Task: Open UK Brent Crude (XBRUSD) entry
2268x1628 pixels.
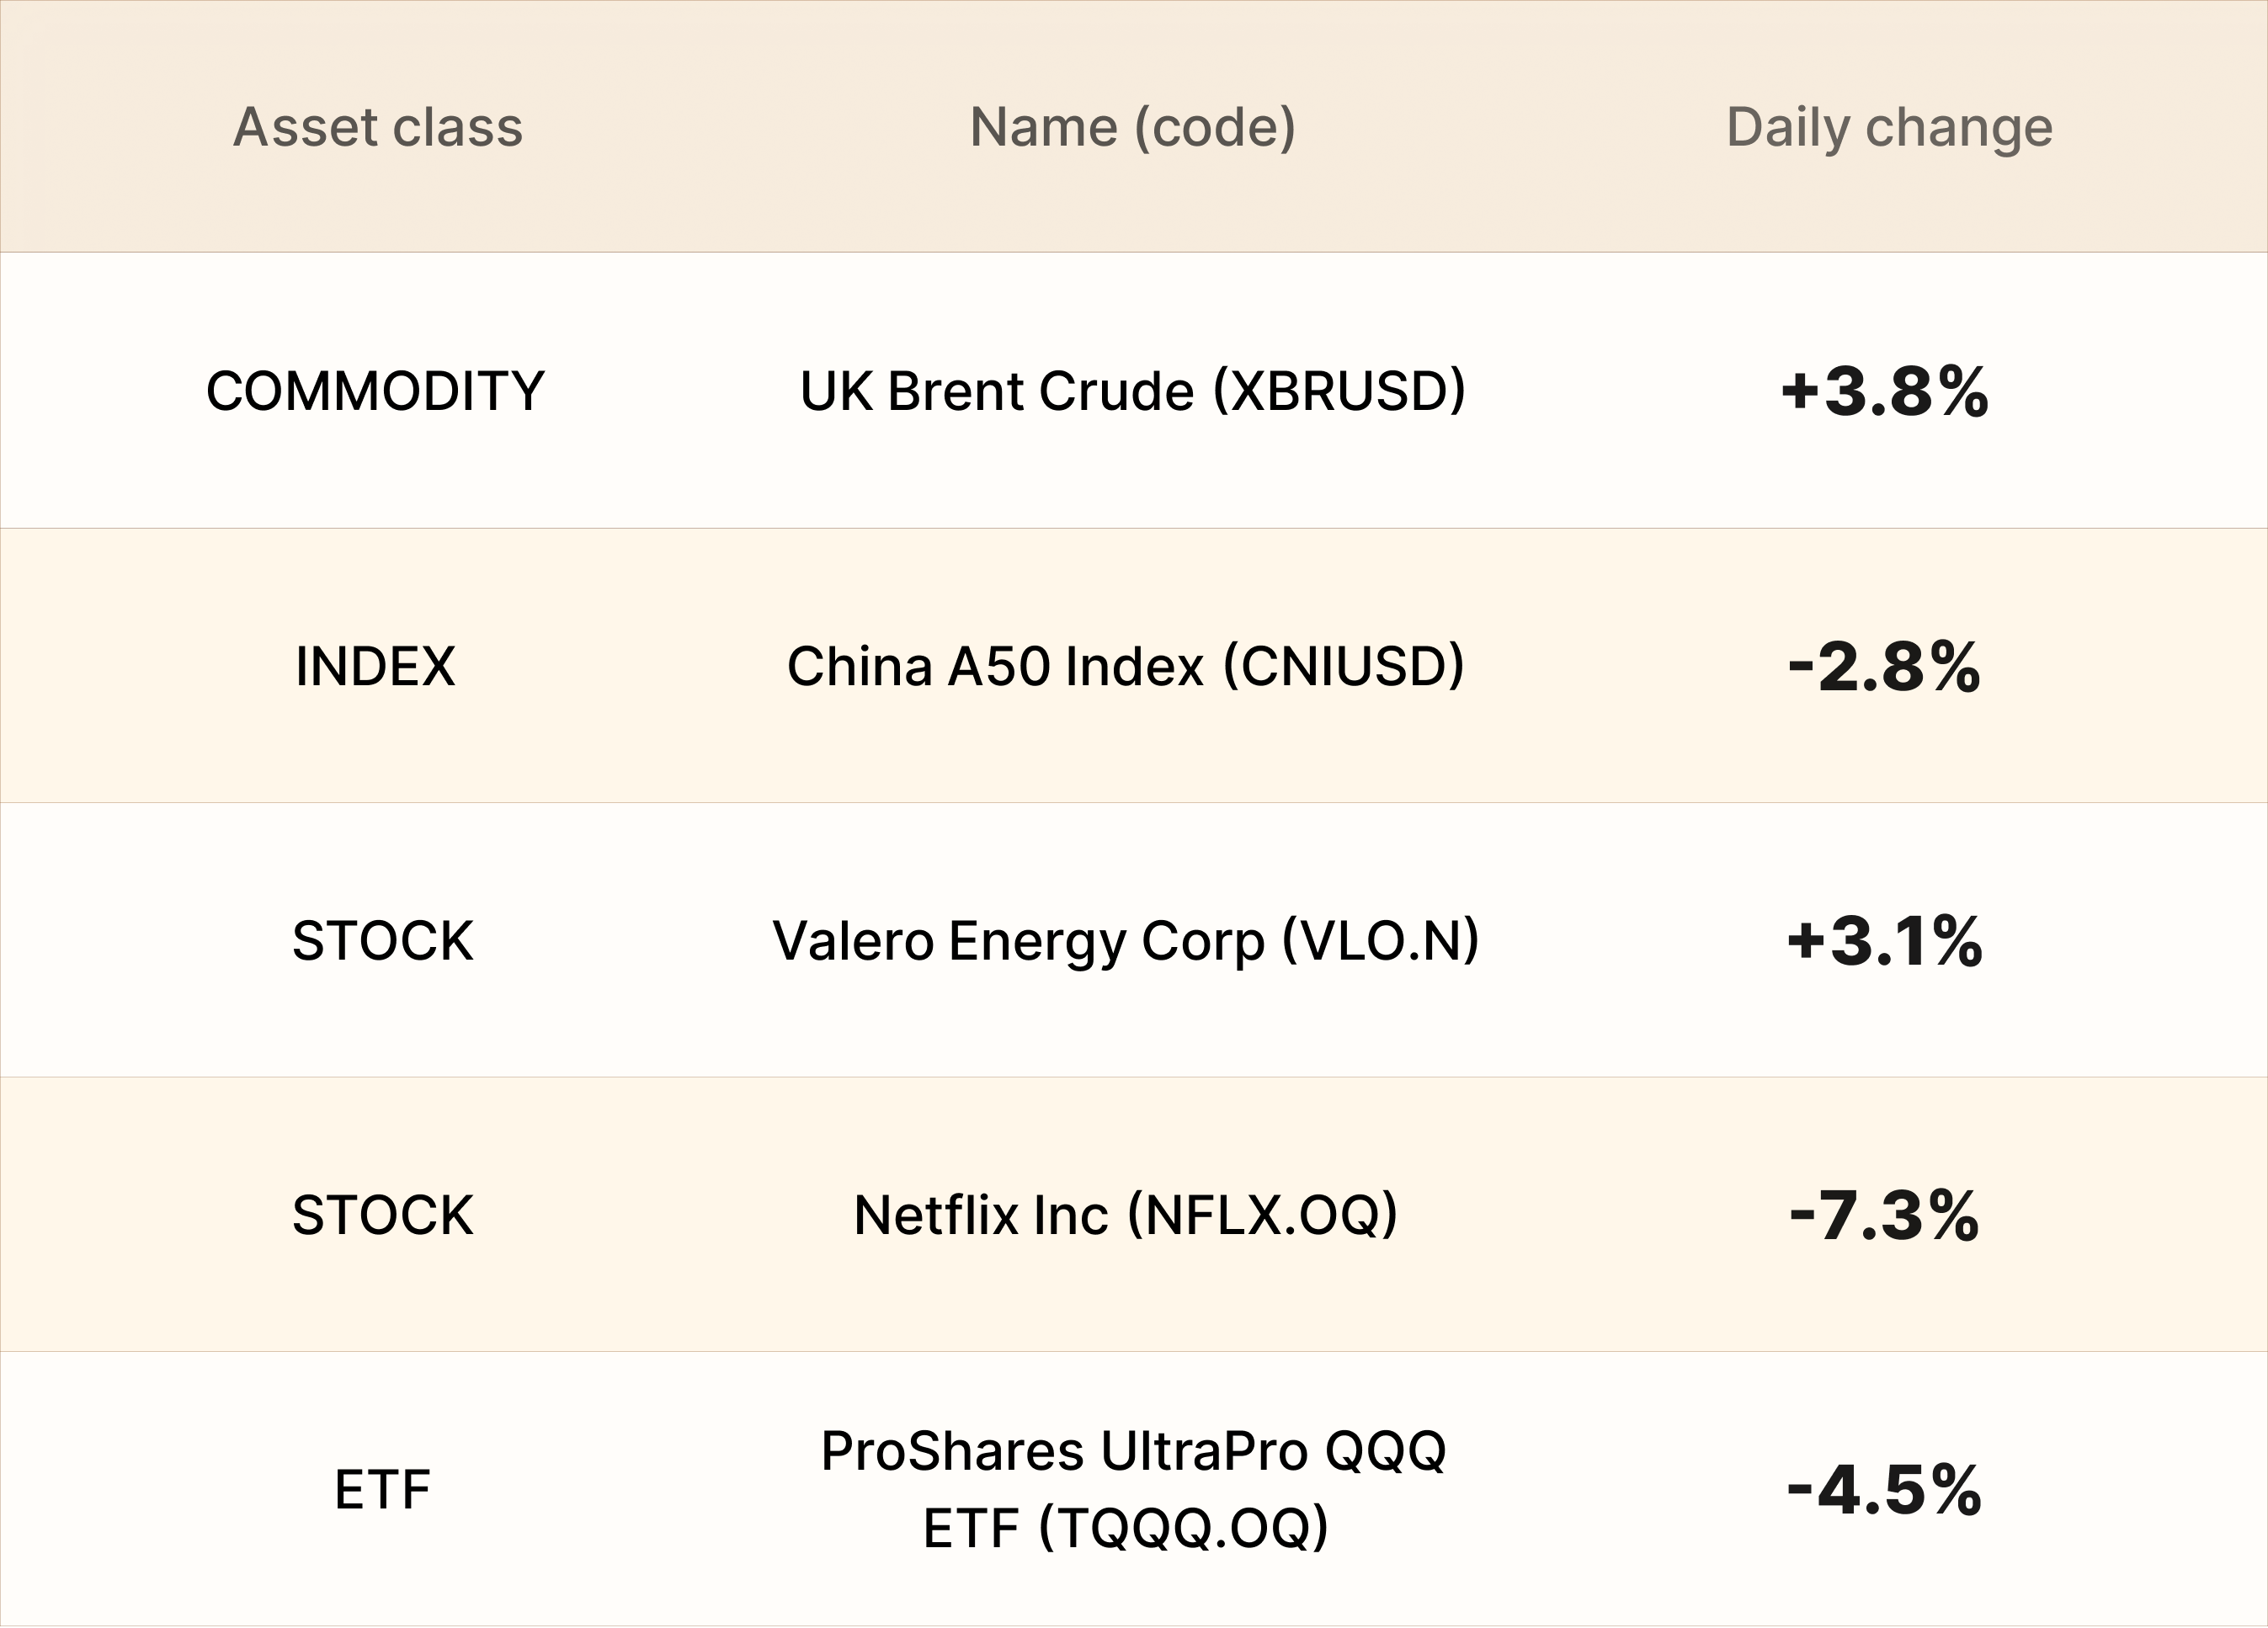Action: [x=1133, y=391]
